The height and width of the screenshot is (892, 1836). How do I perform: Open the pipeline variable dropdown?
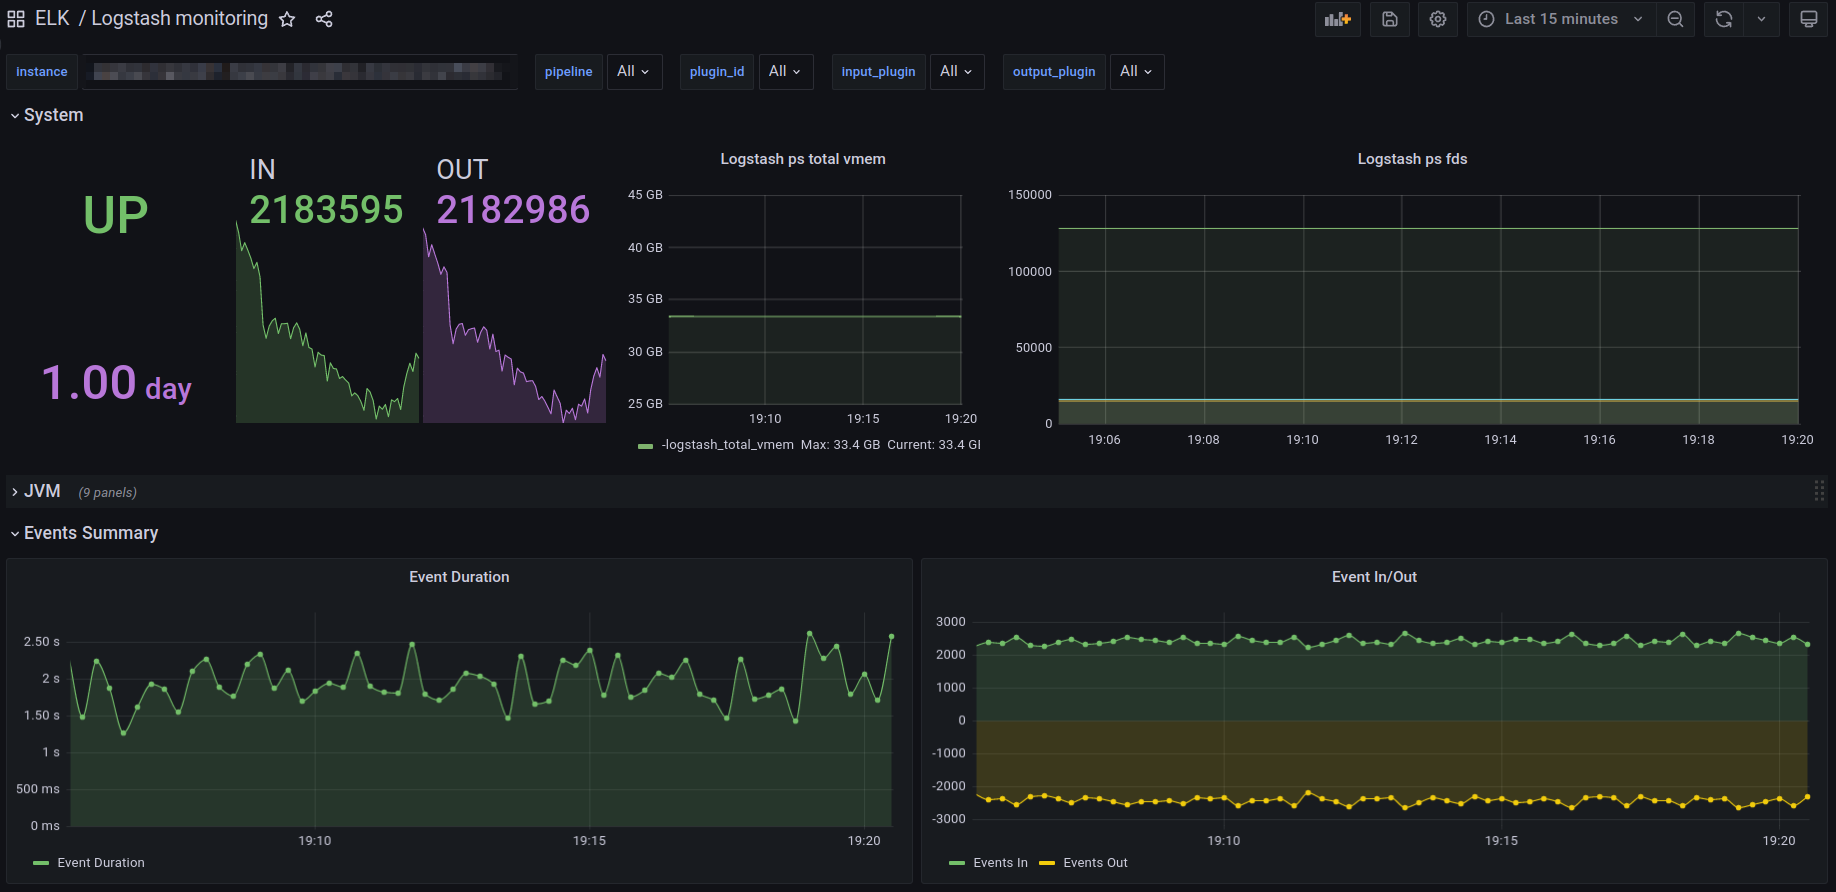pyautogui.click(x=634, y=72)
